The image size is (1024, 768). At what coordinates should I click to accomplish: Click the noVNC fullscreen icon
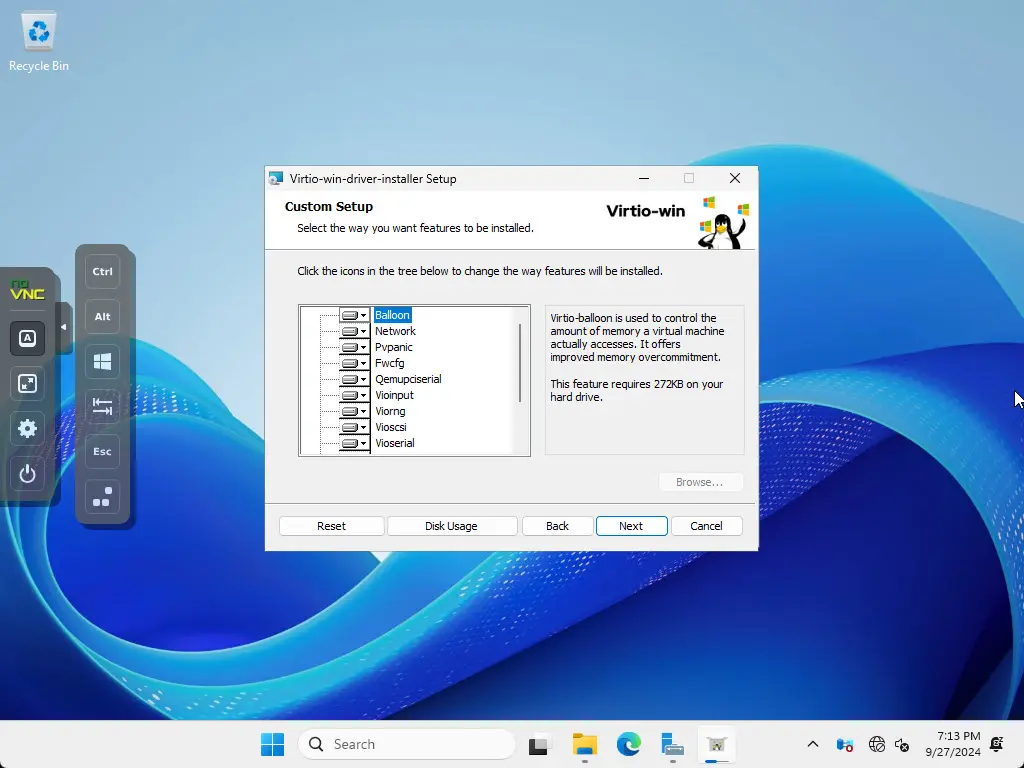(28, 383)
